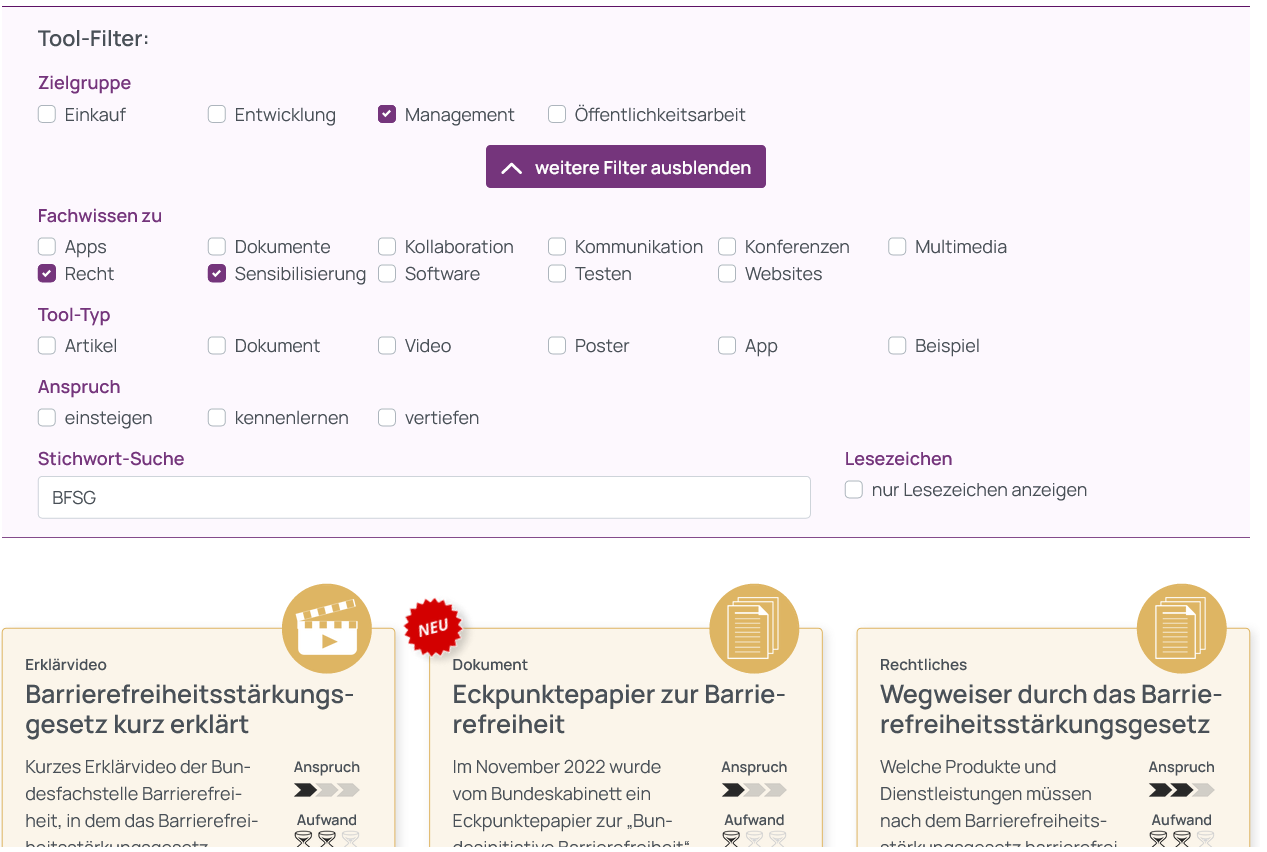Click Anspruch arrow rating on Eckpunktepapier card
The height and width of the screenshot is (852, 1267).
pyautogui.click(x=754, y=790)
